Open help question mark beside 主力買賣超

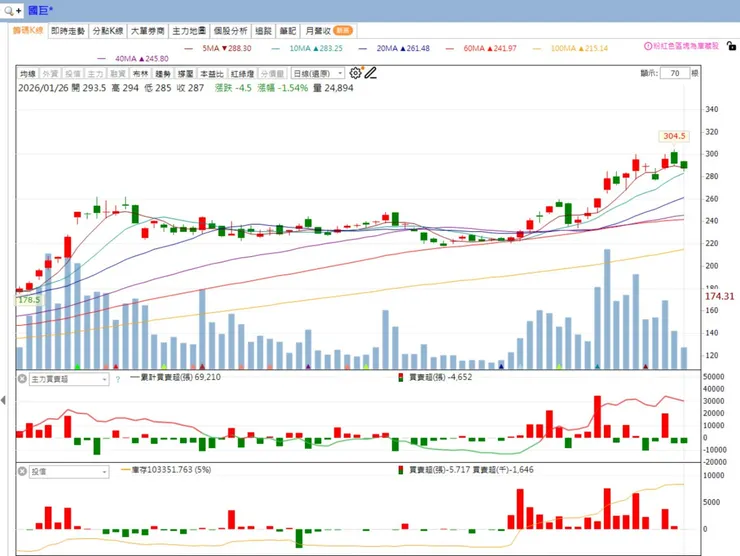pos(118,379)
